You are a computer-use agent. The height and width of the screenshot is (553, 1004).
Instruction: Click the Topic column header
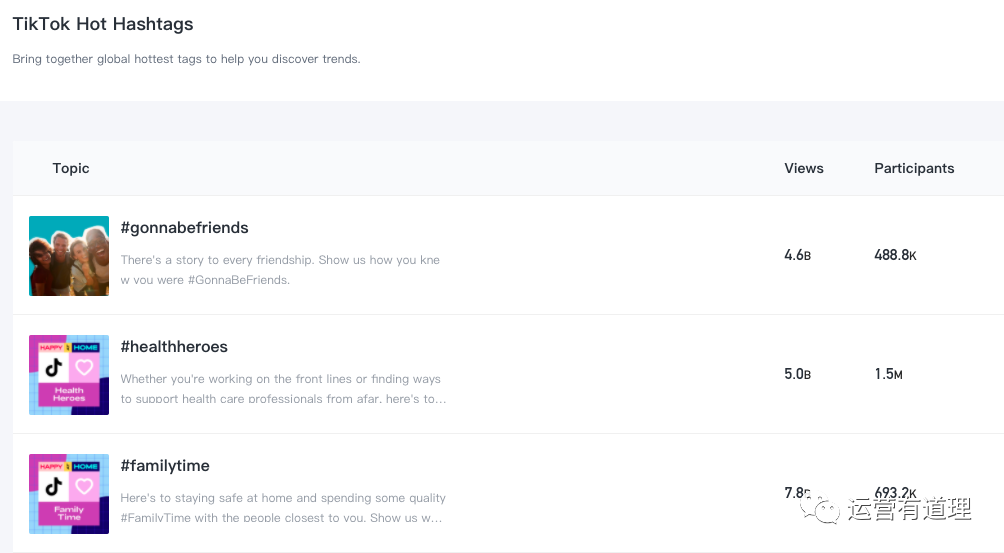pos(71,168)
